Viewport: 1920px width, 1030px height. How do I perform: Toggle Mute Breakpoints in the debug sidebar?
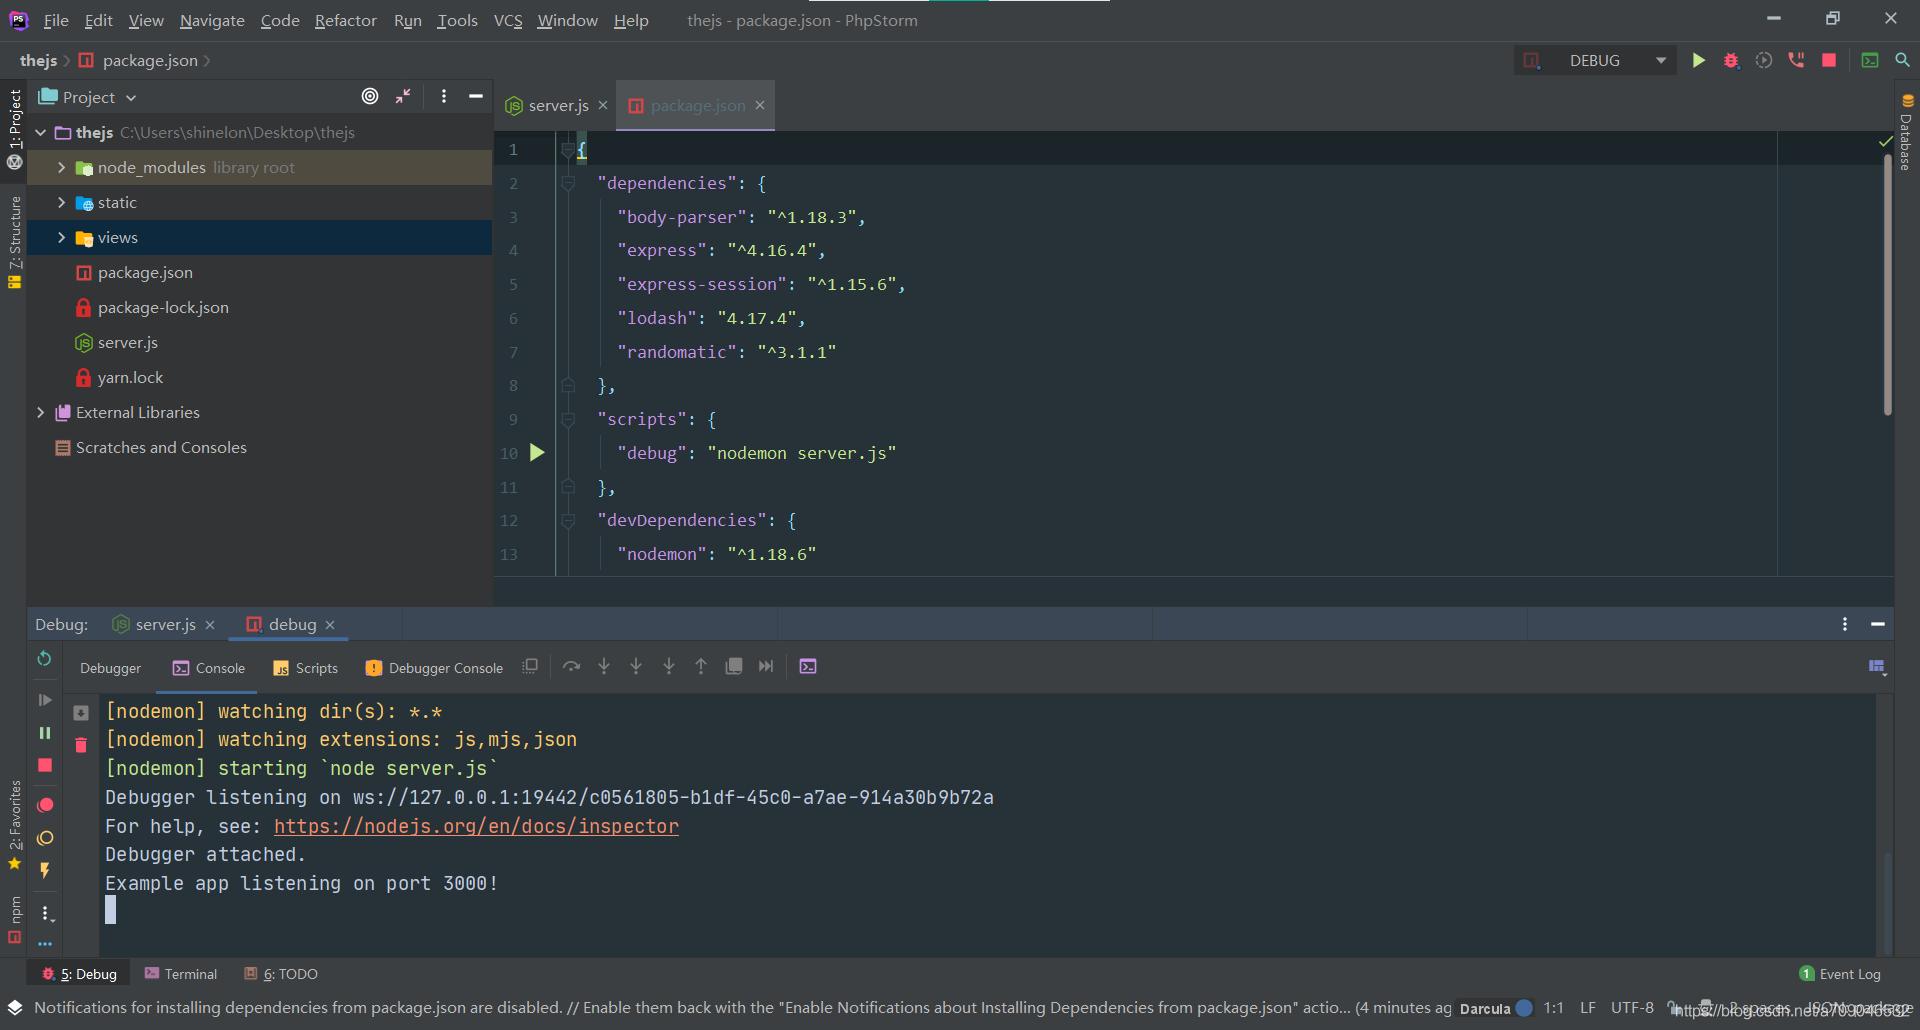[x=45, y=838]
